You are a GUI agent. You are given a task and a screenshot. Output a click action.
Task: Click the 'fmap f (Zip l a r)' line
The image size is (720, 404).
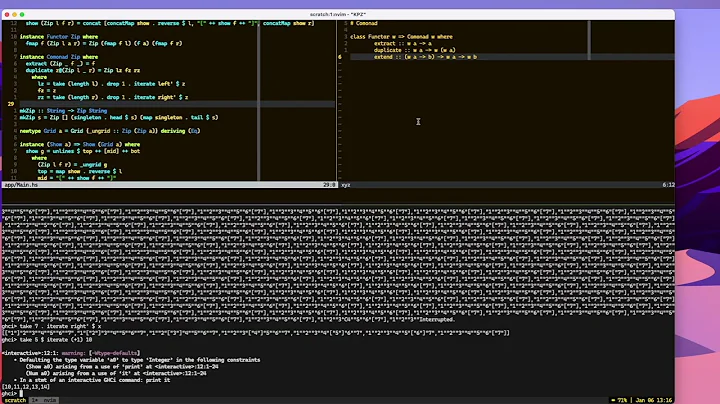104,44
